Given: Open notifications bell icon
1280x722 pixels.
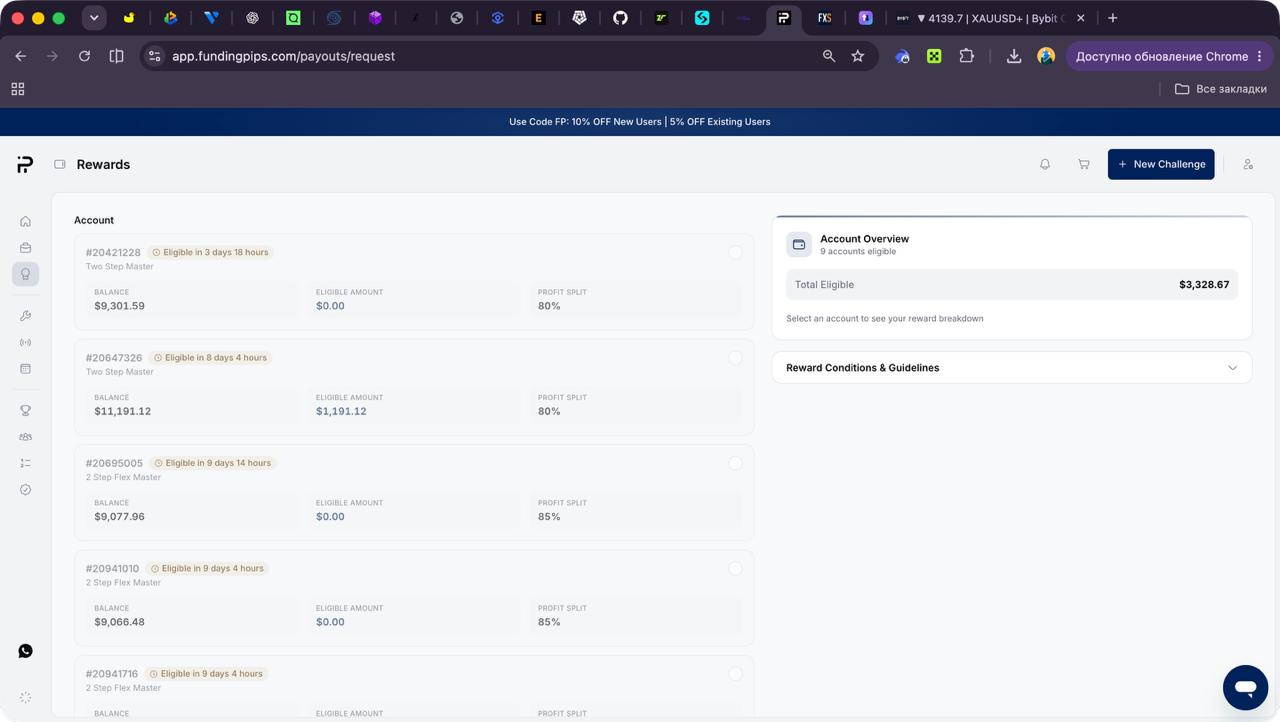Looking at the screenshot, I should click(x=1045, y=164).
